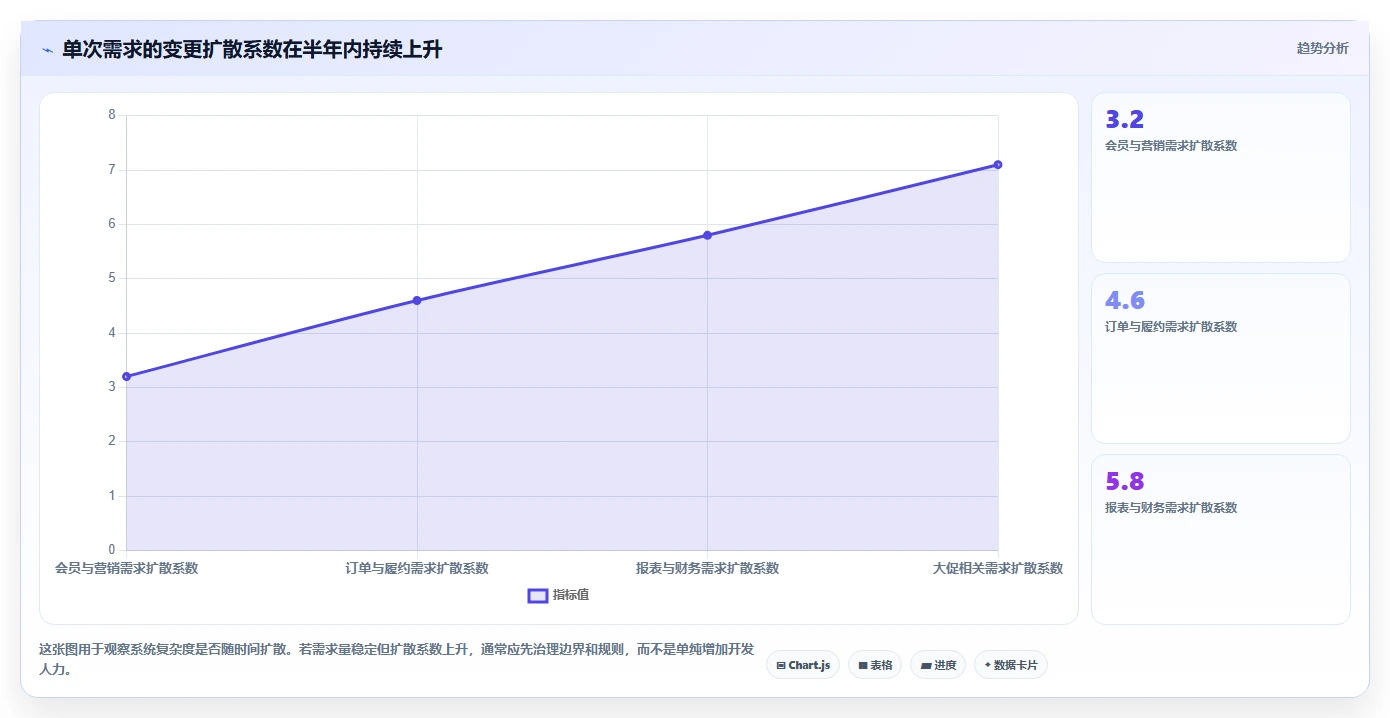Select the 4.6 订单与履约需求扩散系数 card
The width and height of the screenshot is (1390, 718).
(x=1221, y=358)
